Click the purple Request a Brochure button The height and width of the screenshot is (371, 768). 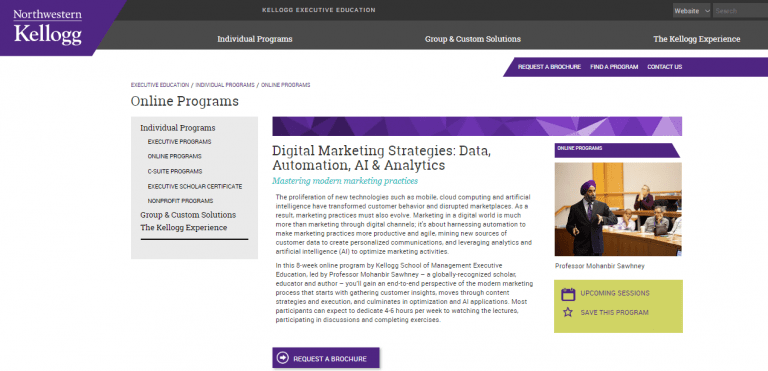(x=326, y=358)
